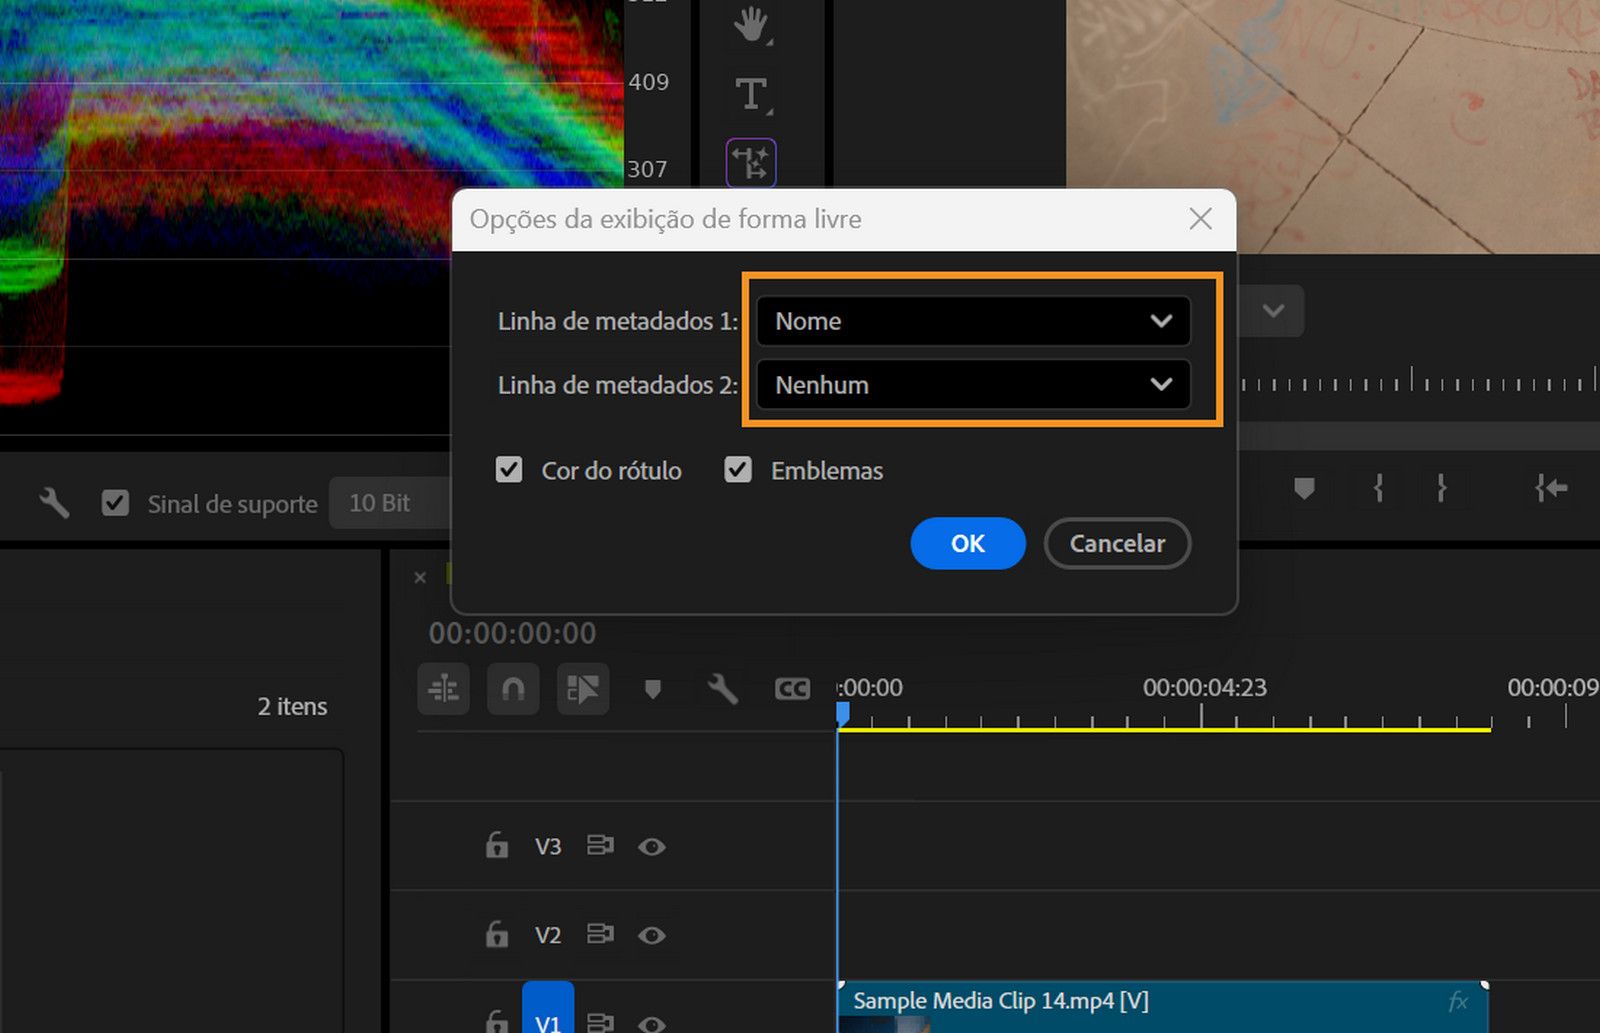Screen dimensions: 1600x1033
Task: Hide track V2 with its eye toggle
Action: coord(652,935)
